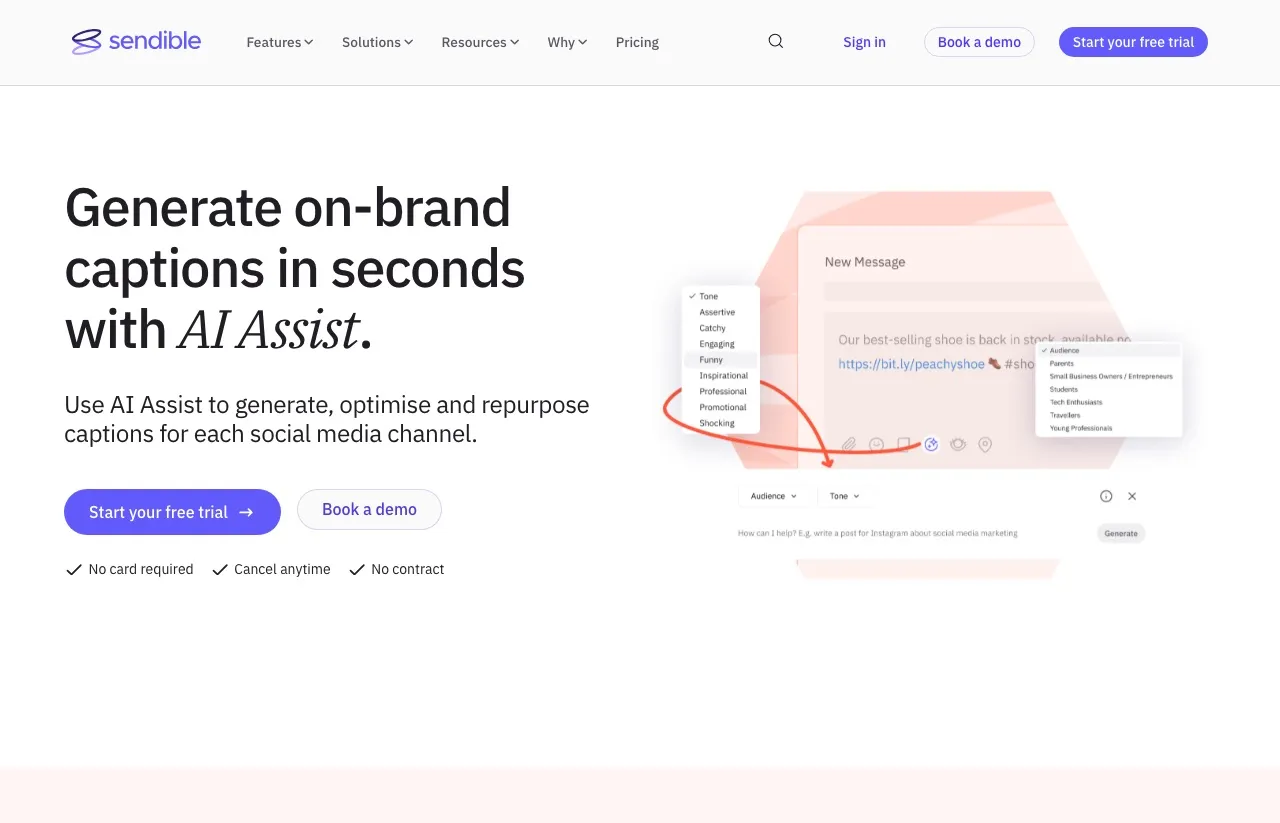
Task: Click the 'No card required' text
Action: pyautogui.click(x=141, y=569)
